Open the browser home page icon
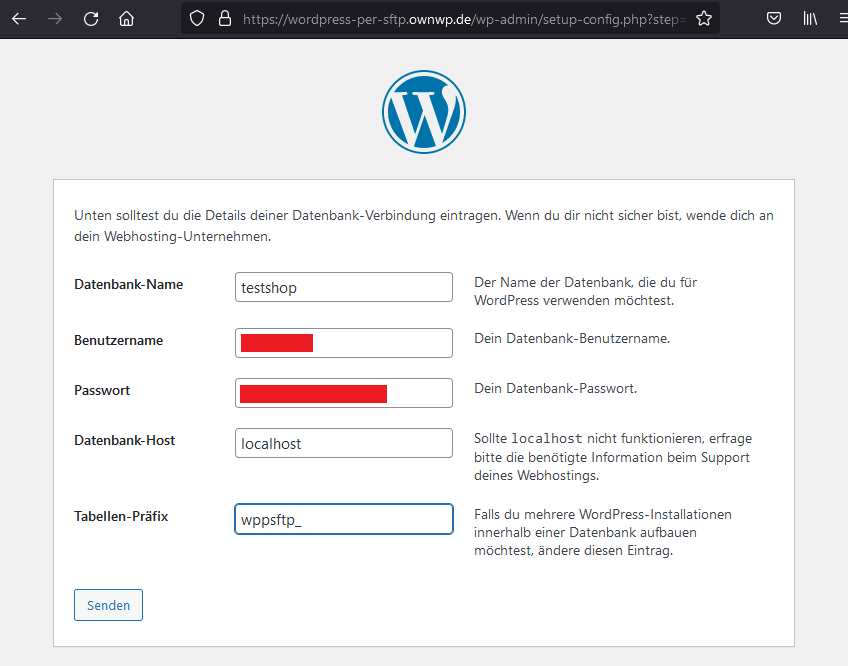 pyautogui.click(x=127, y=19)
